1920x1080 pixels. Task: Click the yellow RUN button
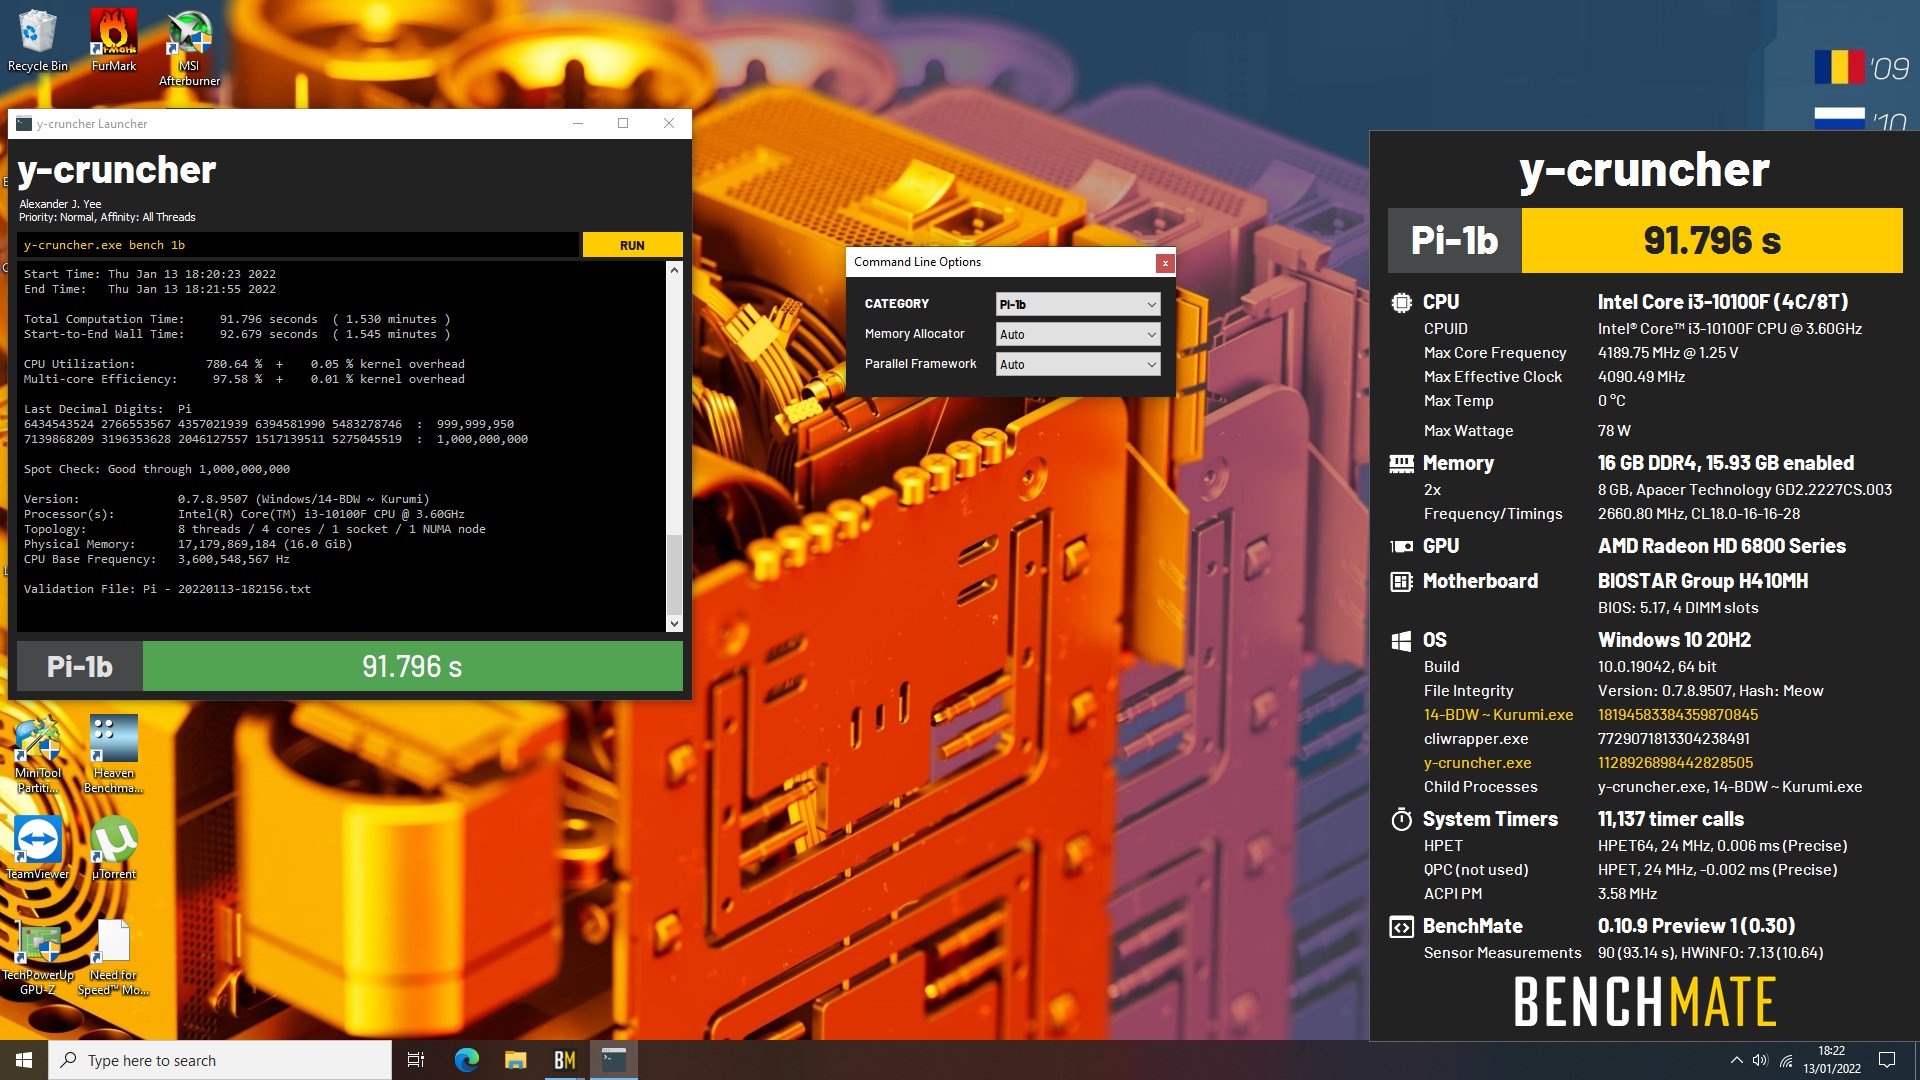(x=632, y=245)
